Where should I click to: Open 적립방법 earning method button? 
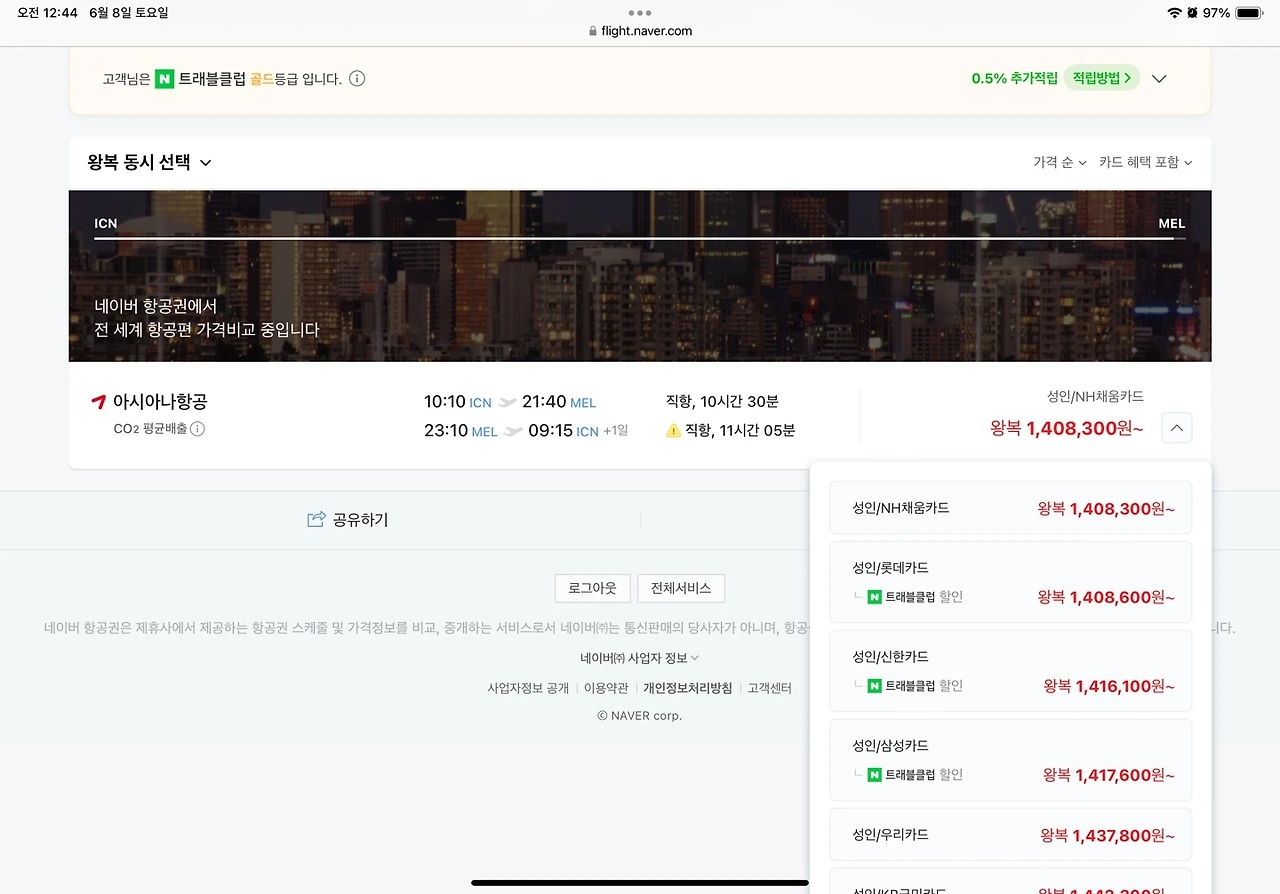[1101, 78]
